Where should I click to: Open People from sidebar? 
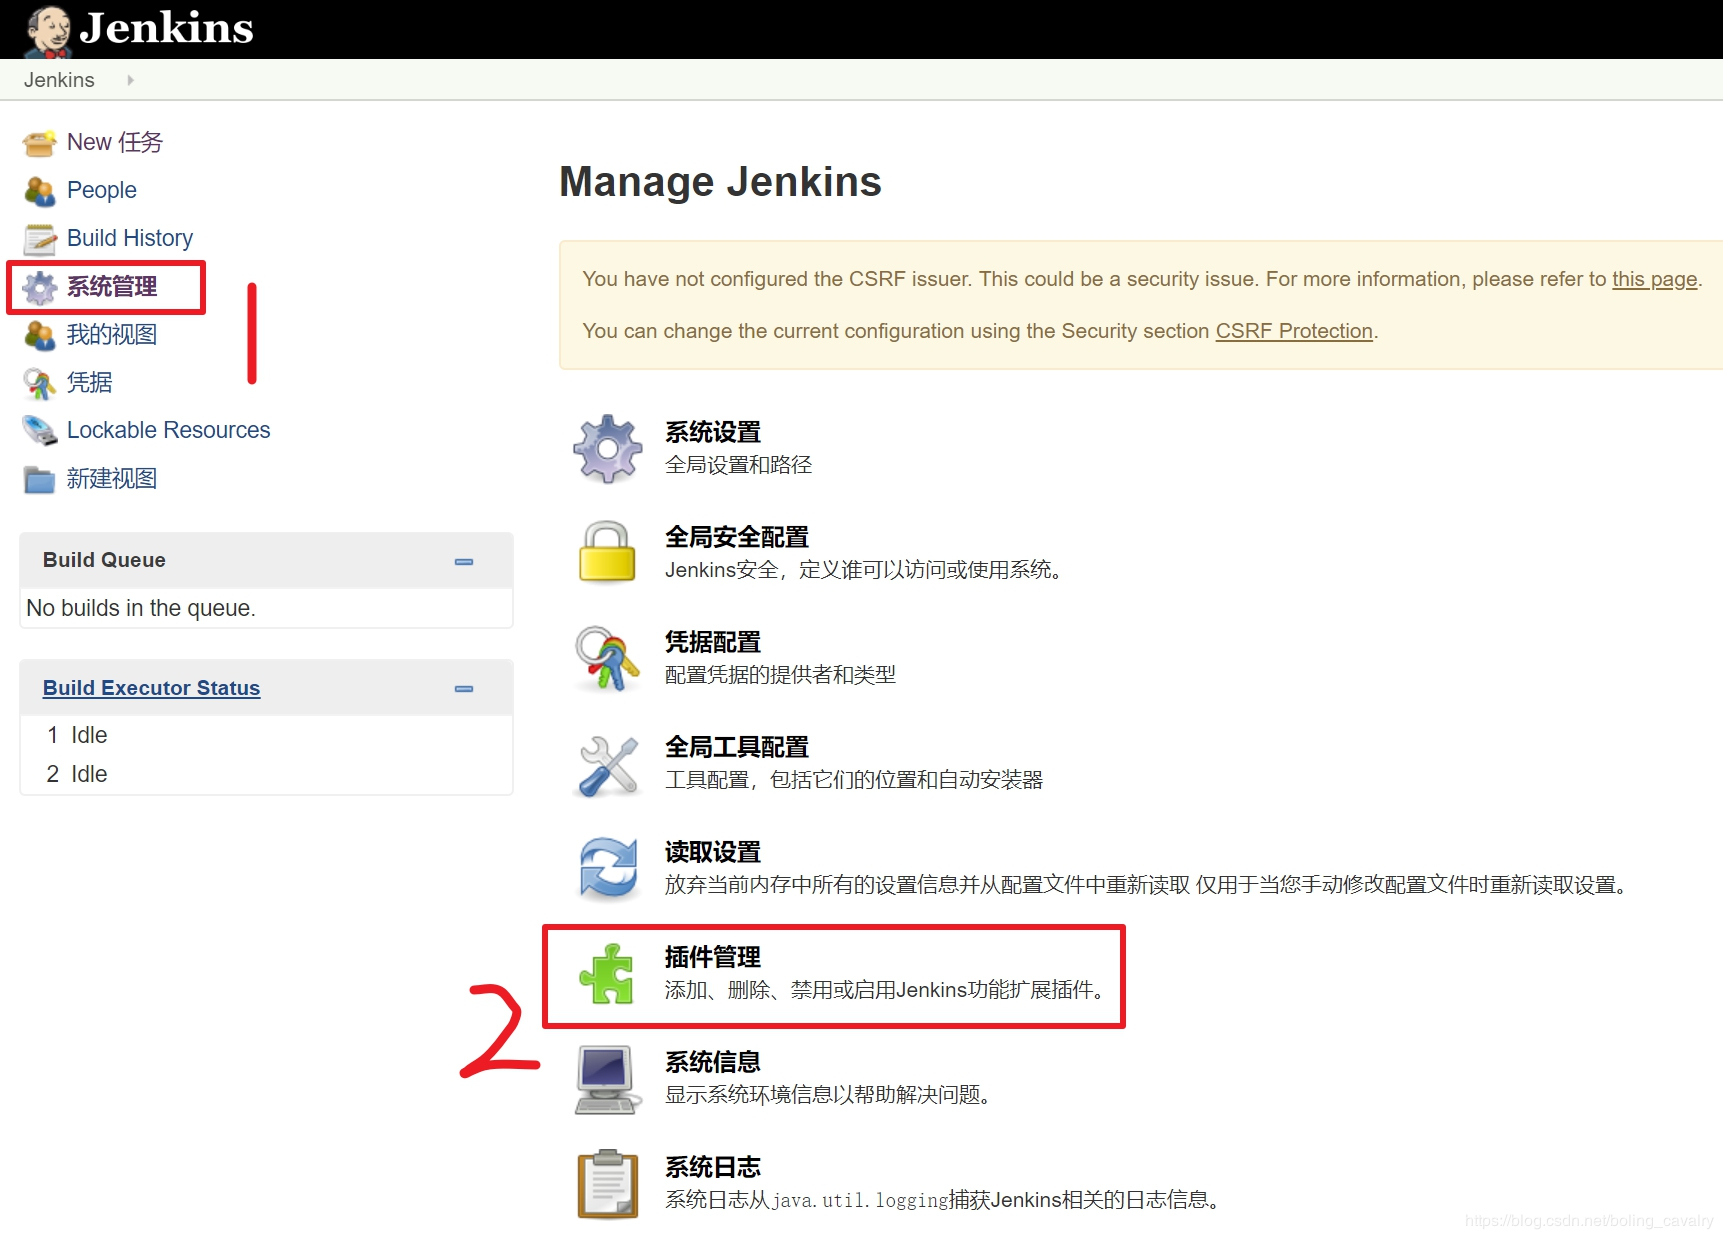click(102, 190)
